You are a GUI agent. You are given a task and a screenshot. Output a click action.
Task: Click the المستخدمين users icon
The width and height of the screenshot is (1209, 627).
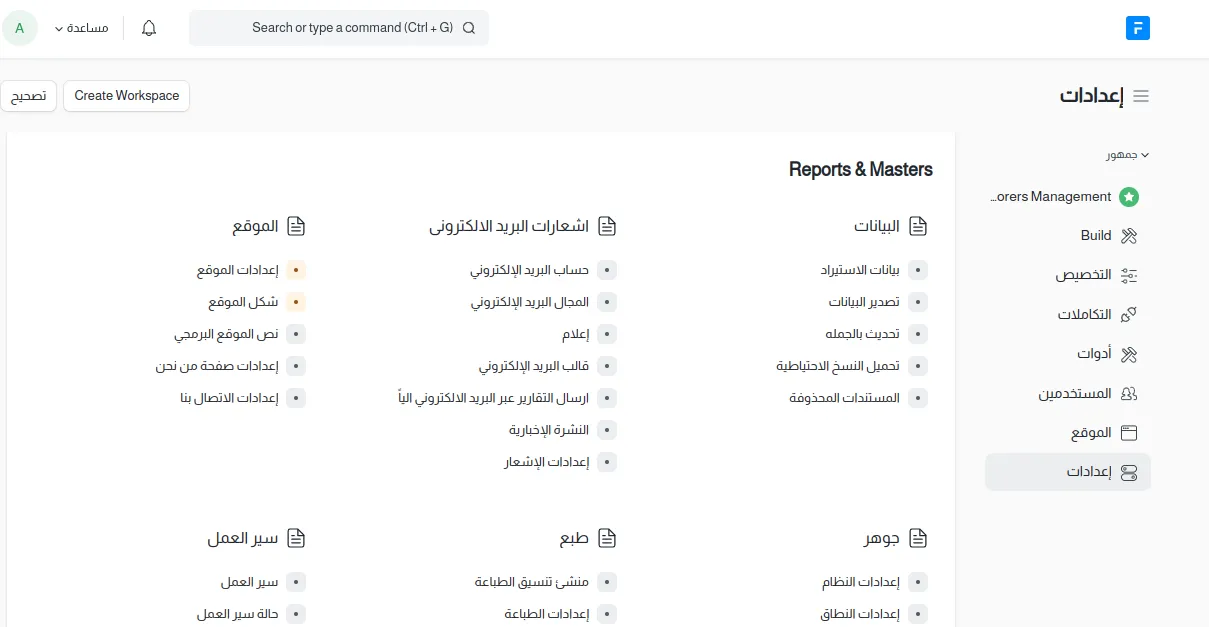[1129, 394]
